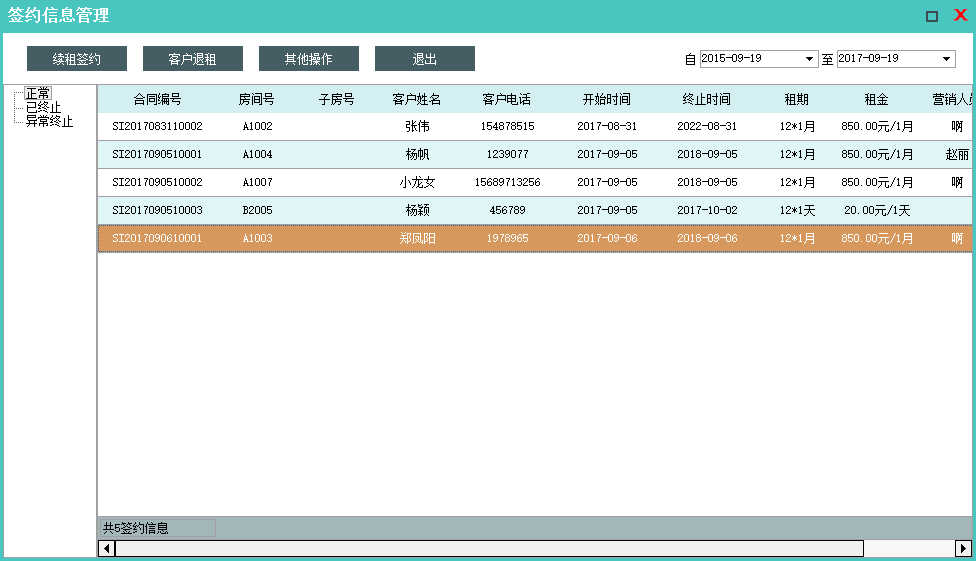Sort by 合同编号 column header
976x561 pixels.
tap(157, 100)
